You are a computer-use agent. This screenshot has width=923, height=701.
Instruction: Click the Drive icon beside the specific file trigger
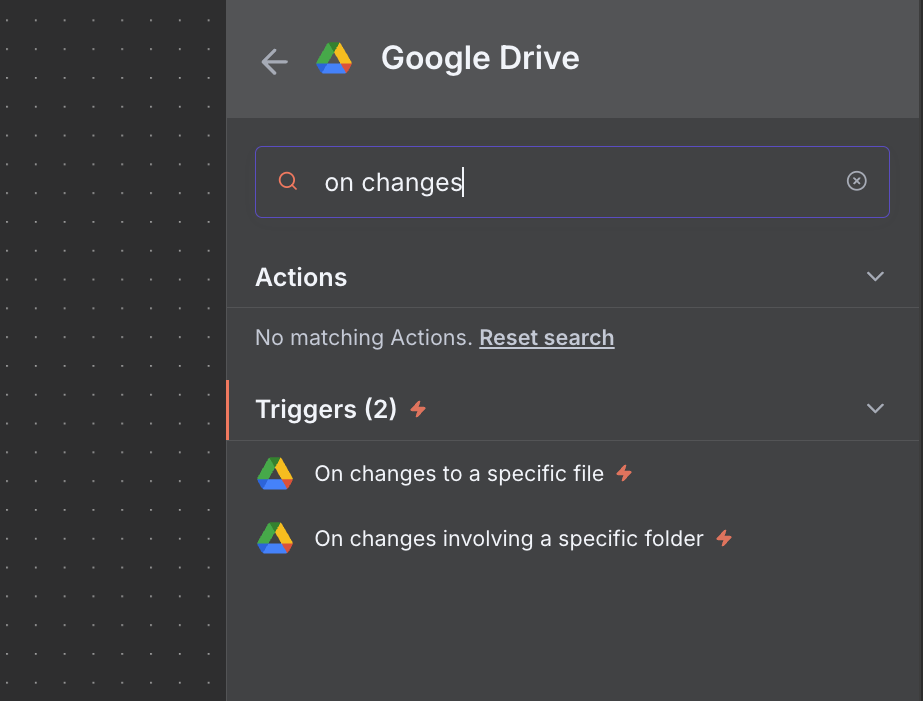pyautogui.click(x=275, y=474)
